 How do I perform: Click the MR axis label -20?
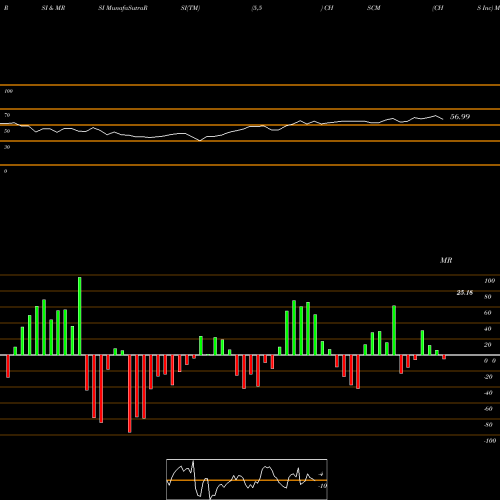488,377
